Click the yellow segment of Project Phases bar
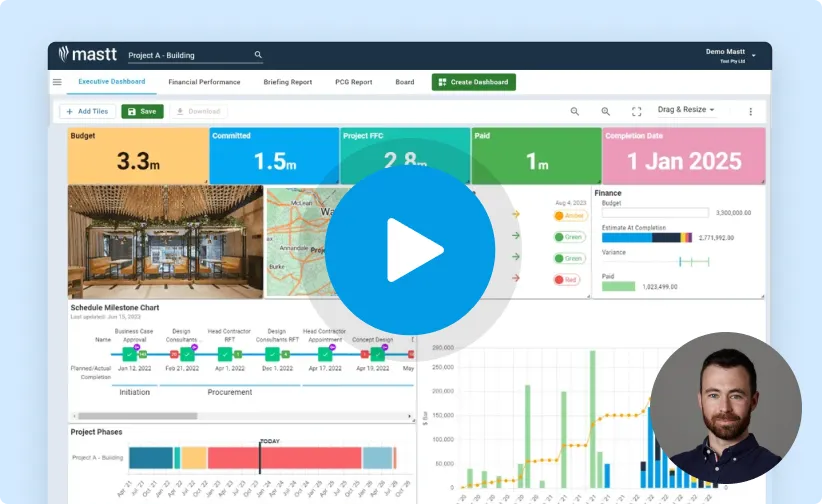The image size is (822, 504). [194, 458]
